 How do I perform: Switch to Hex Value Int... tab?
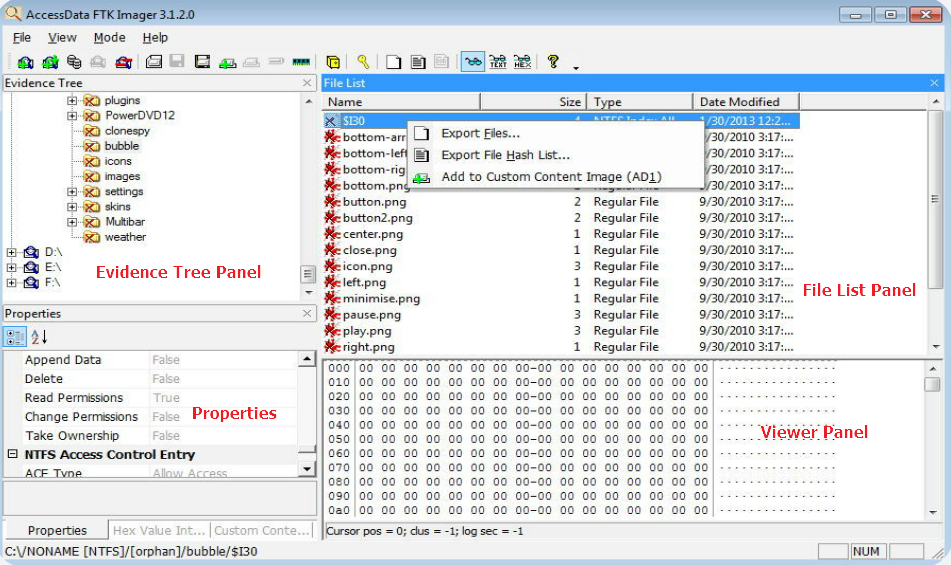point(159,530)
